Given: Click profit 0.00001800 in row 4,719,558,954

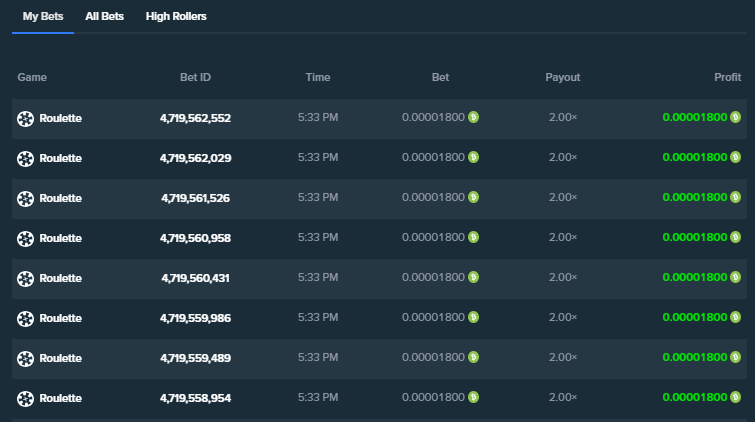Looking at the screenshot, I should tap(695, 397).
